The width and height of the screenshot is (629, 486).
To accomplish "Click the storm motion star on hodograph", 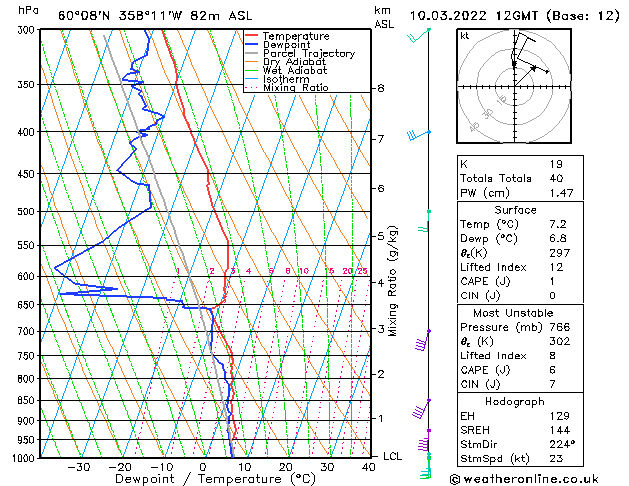I will (x=533, y=69).
